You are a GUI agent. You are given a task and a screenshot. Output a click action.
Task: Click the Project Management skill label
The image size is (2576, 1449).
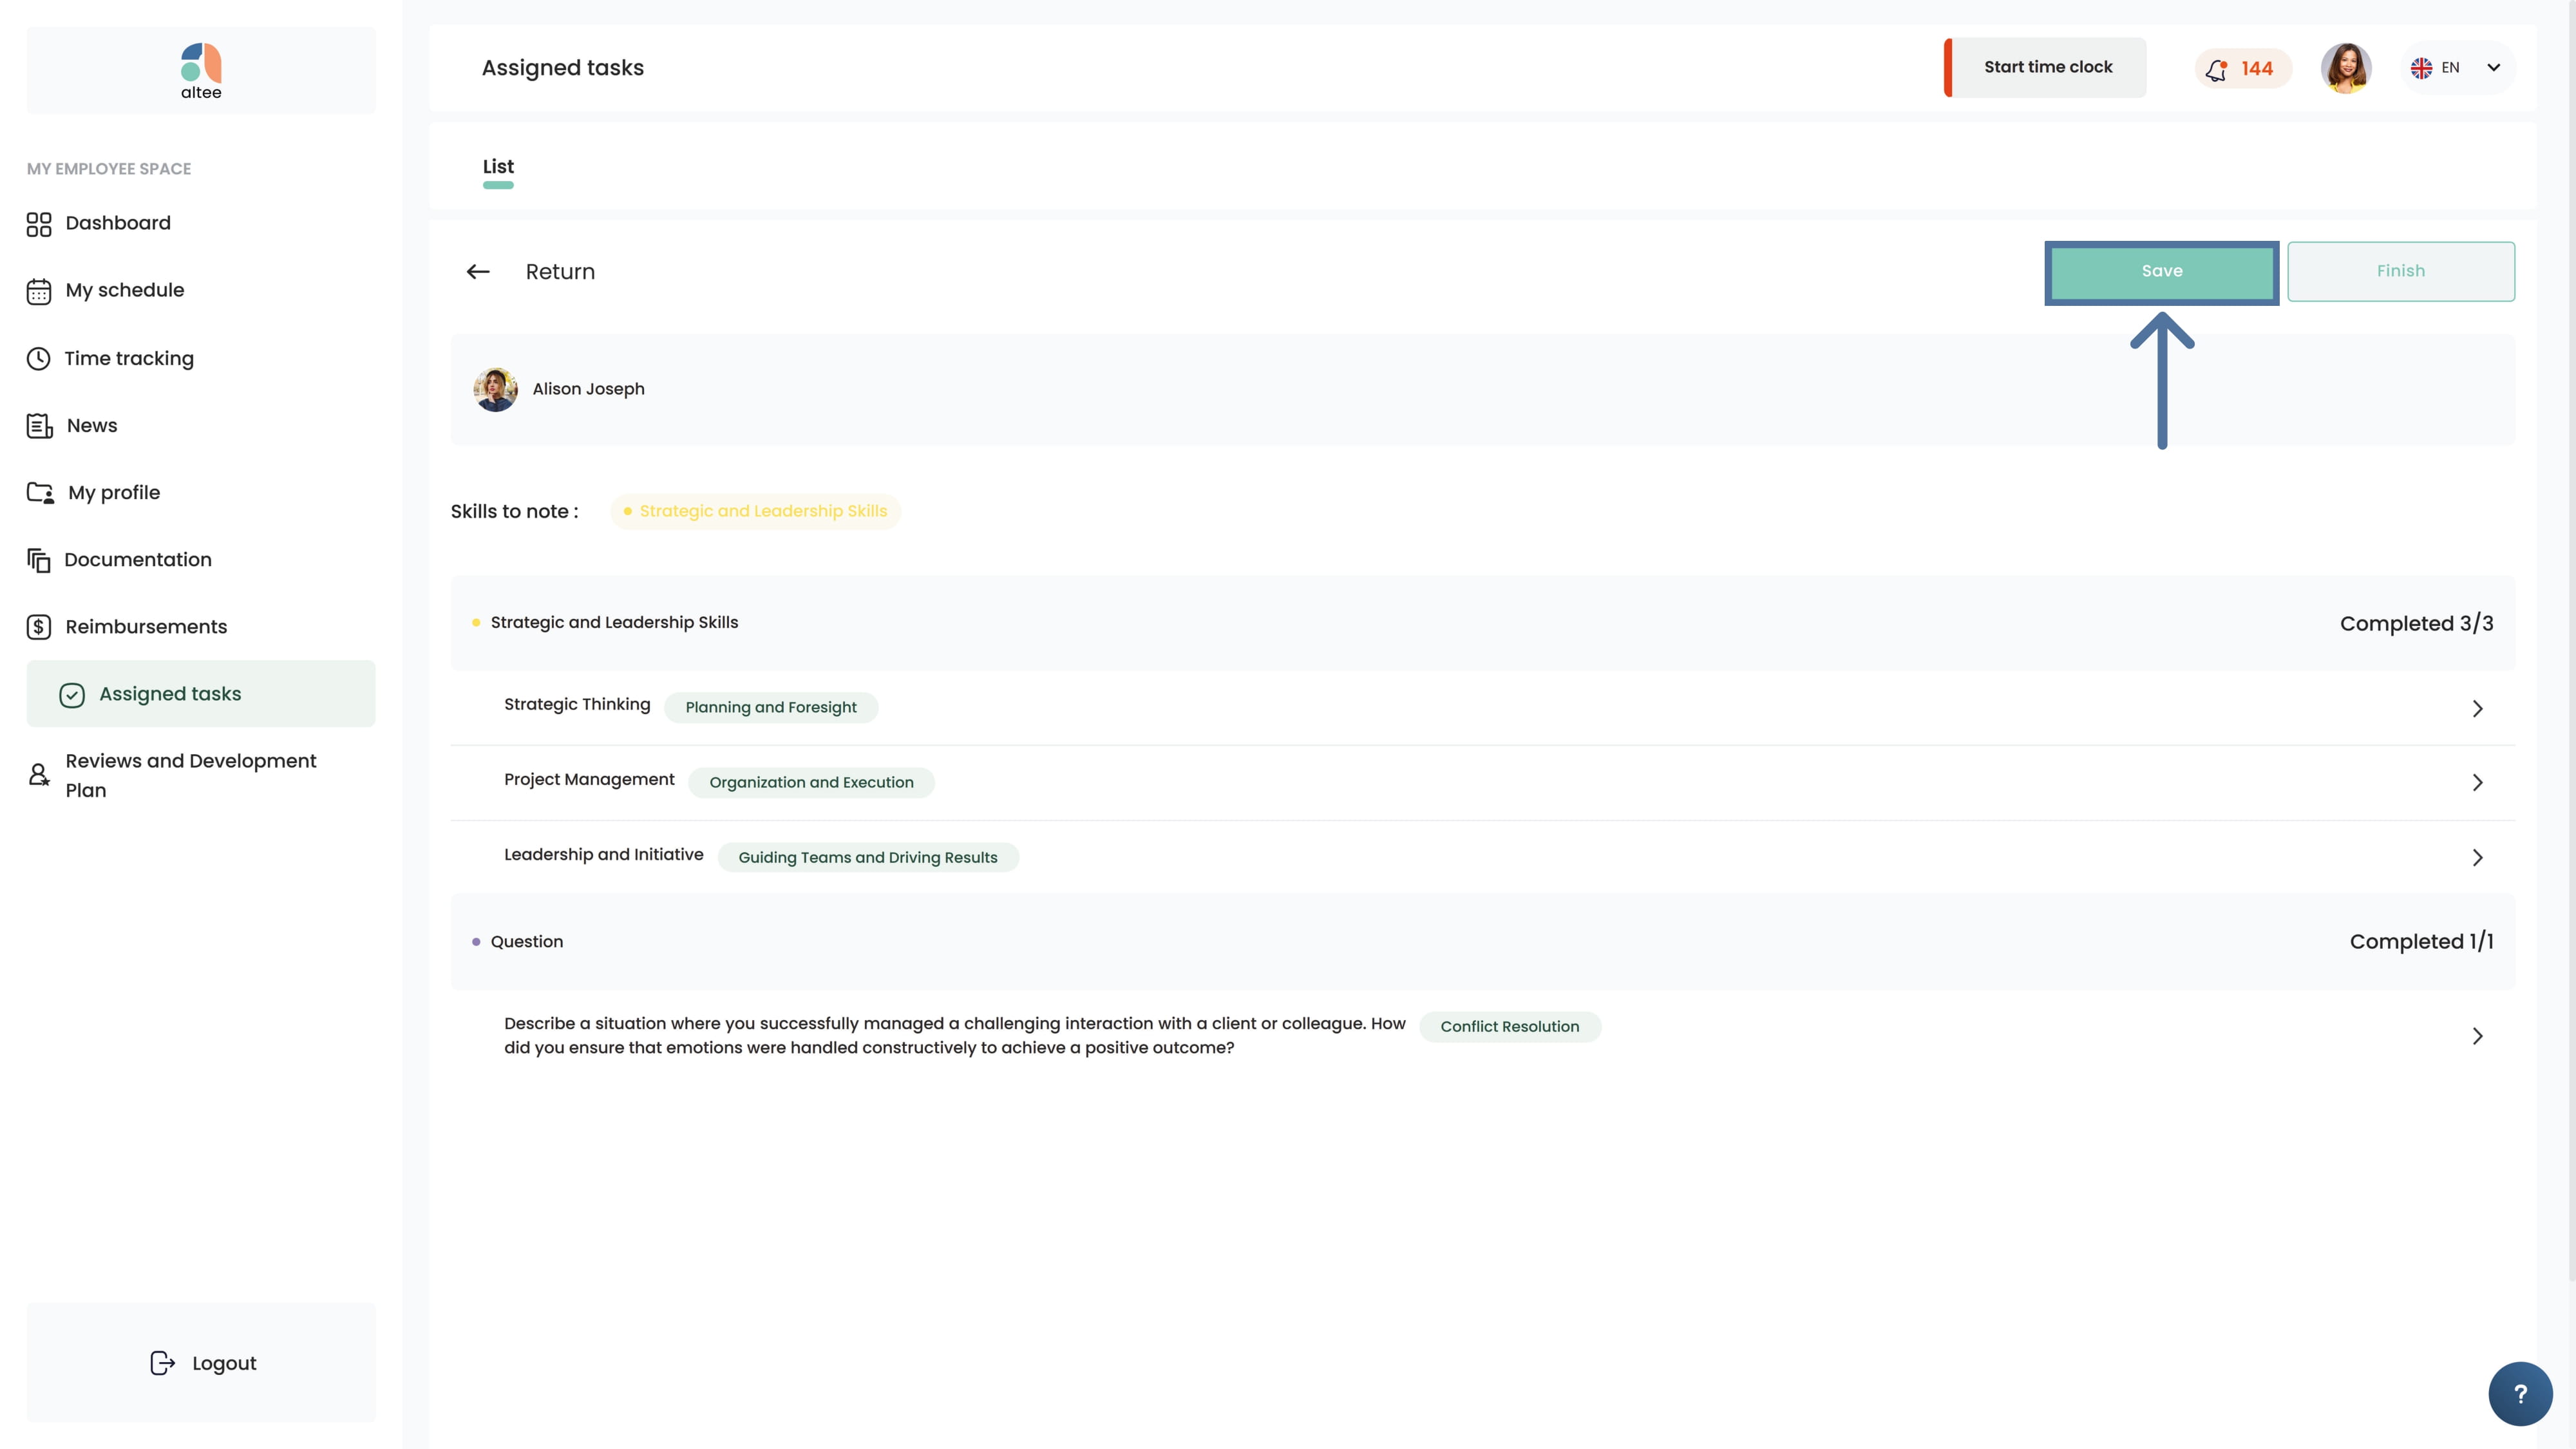[589, 779]
